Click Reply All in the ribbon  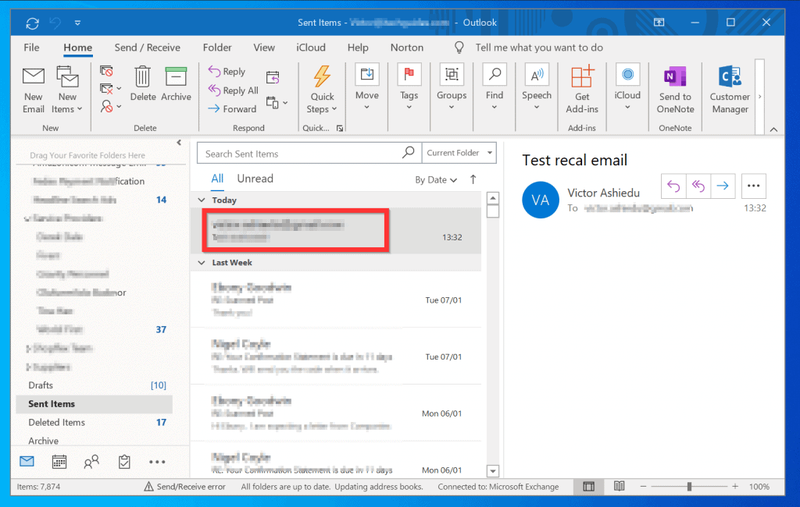coord(233,90)
